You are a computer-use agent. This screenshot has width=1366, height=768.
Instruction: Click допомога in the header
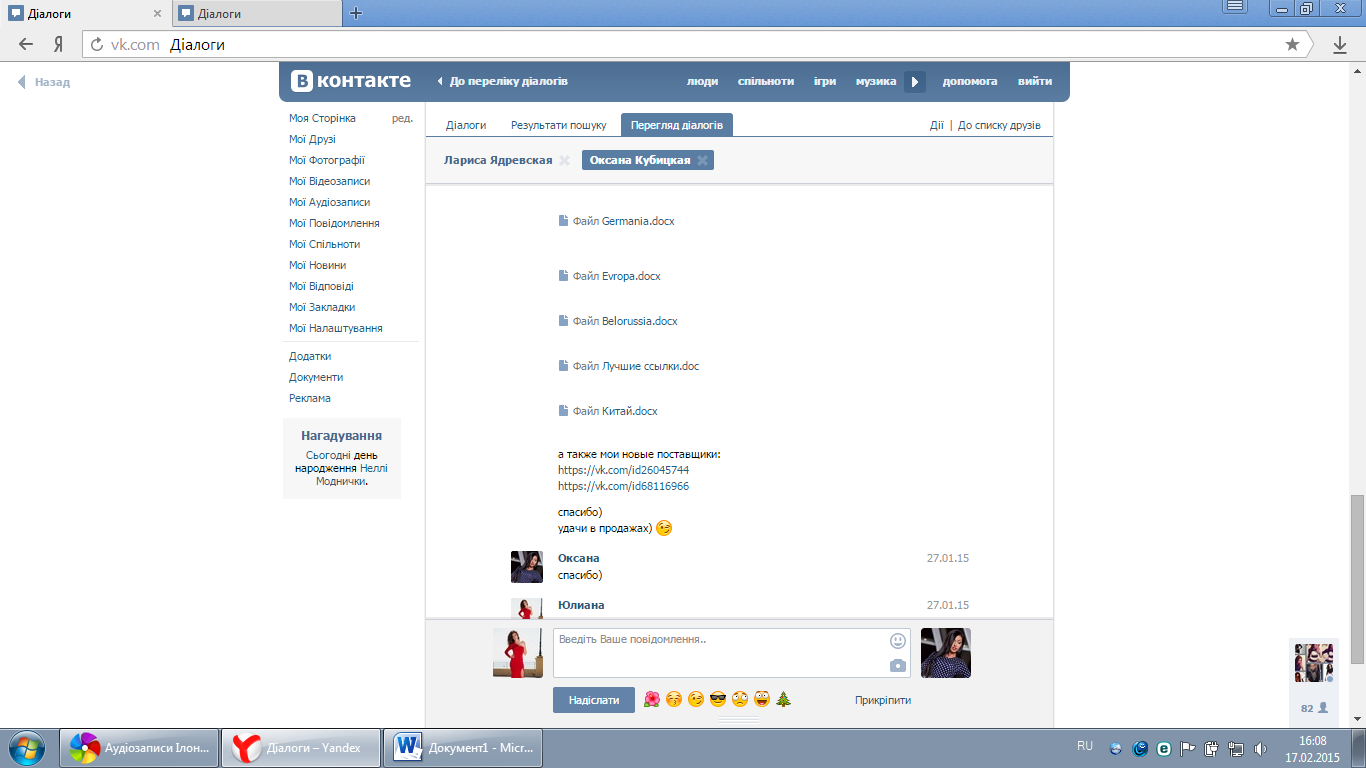tap(970, 81)
